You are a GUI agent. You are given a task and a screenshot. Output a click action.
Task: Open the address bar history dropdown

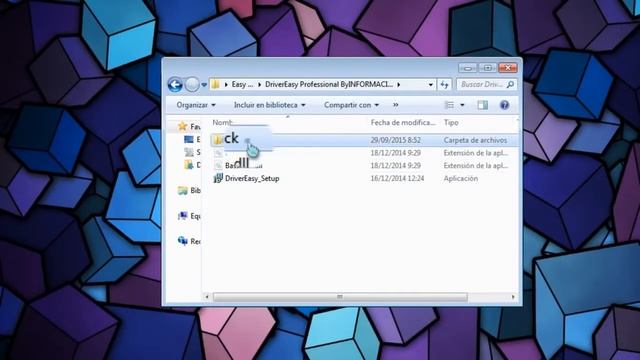click(431, 84)
